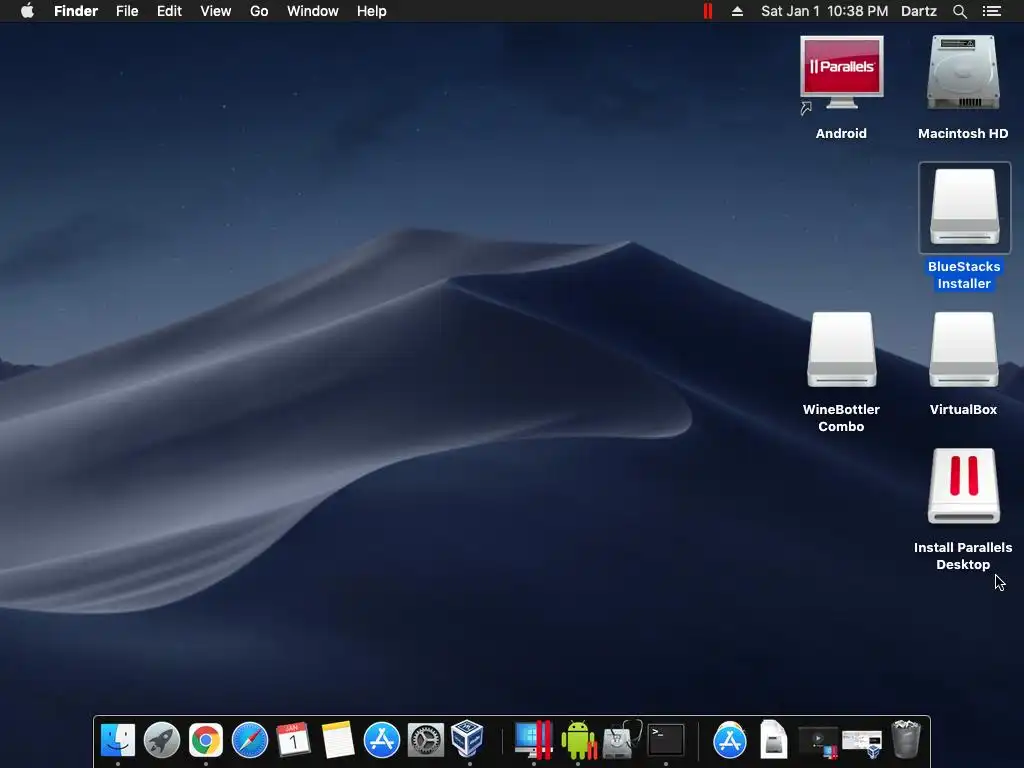The height and width of the screenshot is (768, 1024).
Task: Launch Safari compass icon in Dock
Action: click(x=250, y=740)
